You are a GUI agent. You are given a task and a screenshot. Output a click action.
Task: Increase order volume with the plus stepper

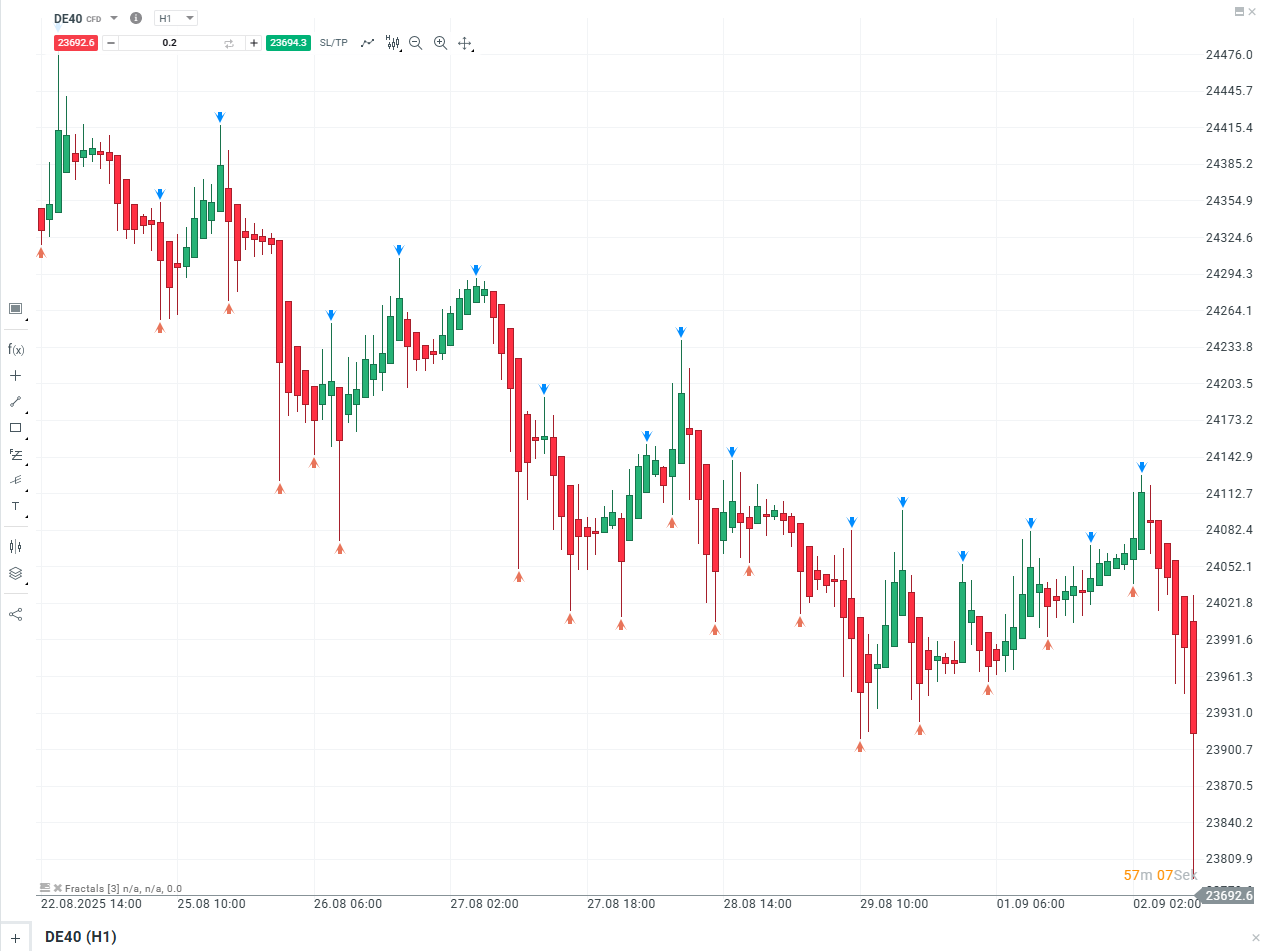254,43
